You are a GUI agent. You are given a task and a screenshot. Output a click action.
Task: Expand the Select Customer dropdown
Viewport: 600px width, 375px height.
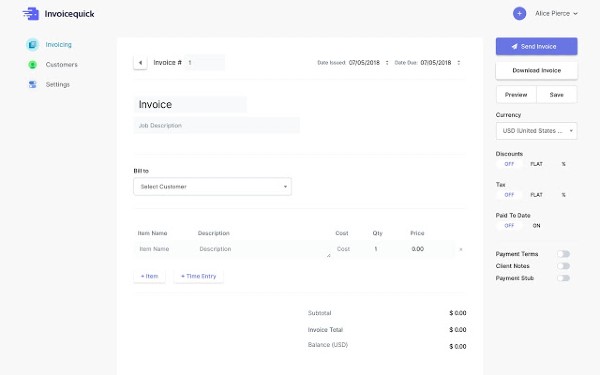[212, 187]
